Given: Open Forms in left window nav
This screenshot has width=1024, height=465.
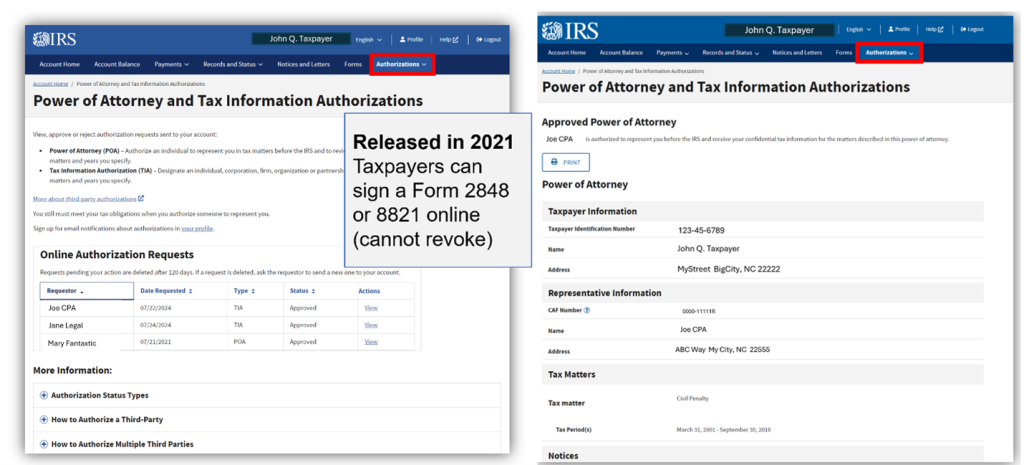Looking at the screenshot, I should coord(353,64).
